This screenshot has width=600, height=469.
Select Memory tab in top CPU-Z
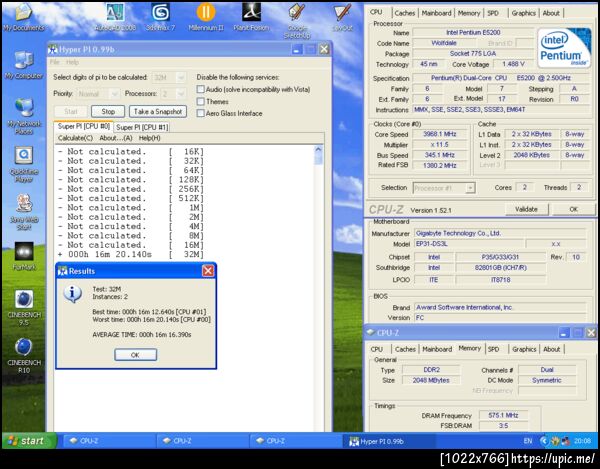coord(469,13)
